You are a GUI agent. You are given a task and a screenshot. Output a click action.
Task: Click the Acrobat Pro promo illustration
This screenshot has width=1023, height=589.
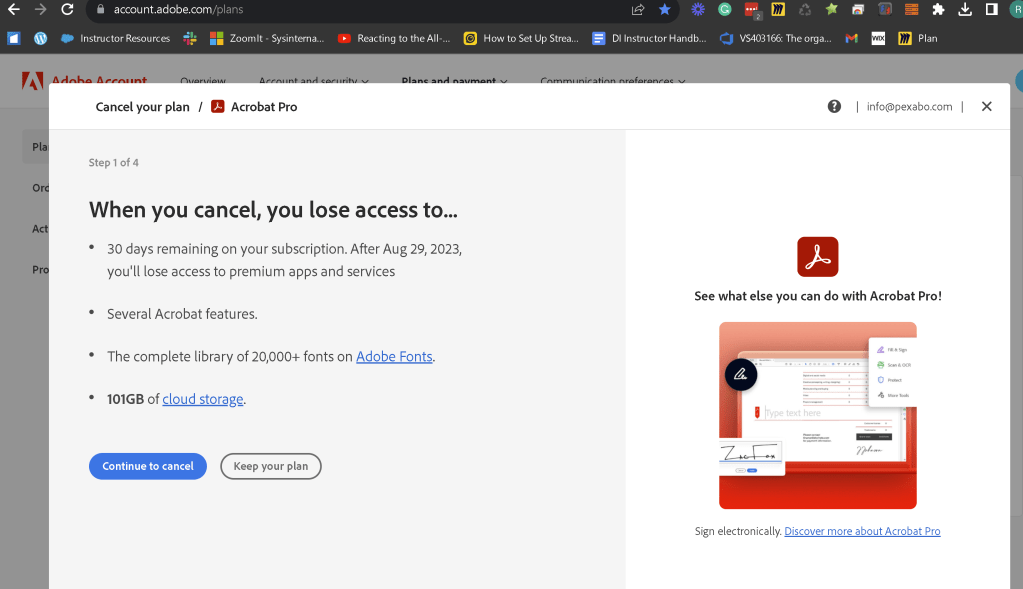pos(817,415)
